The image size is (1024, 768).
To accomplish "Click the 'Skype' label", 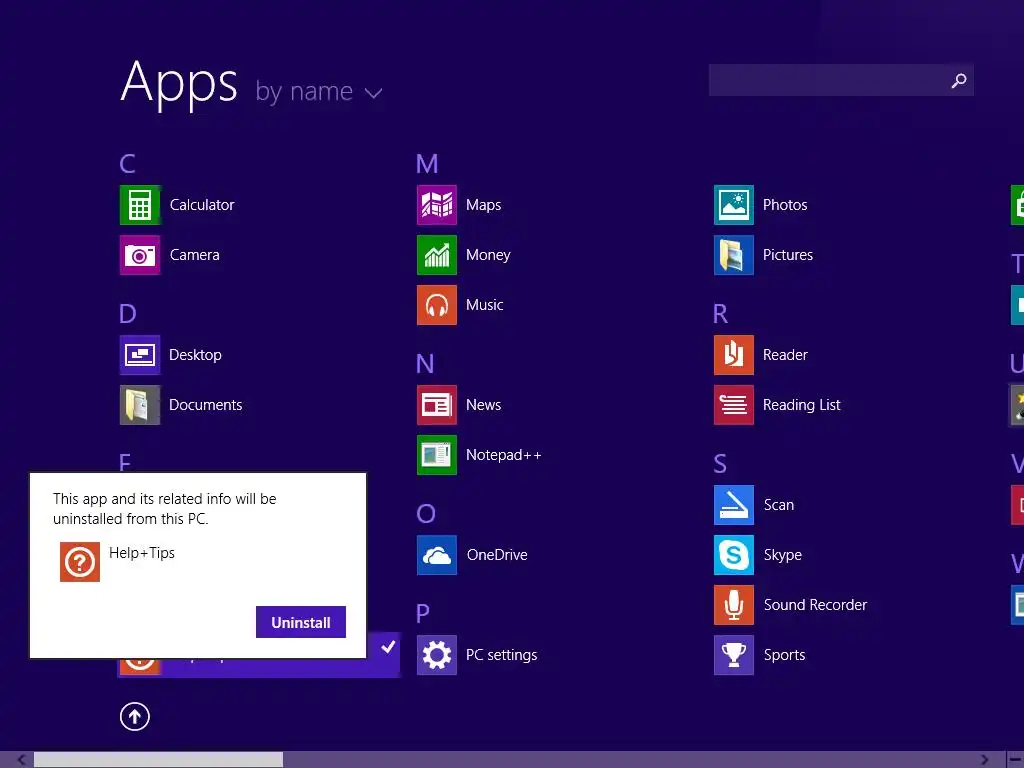I will 782,555.
